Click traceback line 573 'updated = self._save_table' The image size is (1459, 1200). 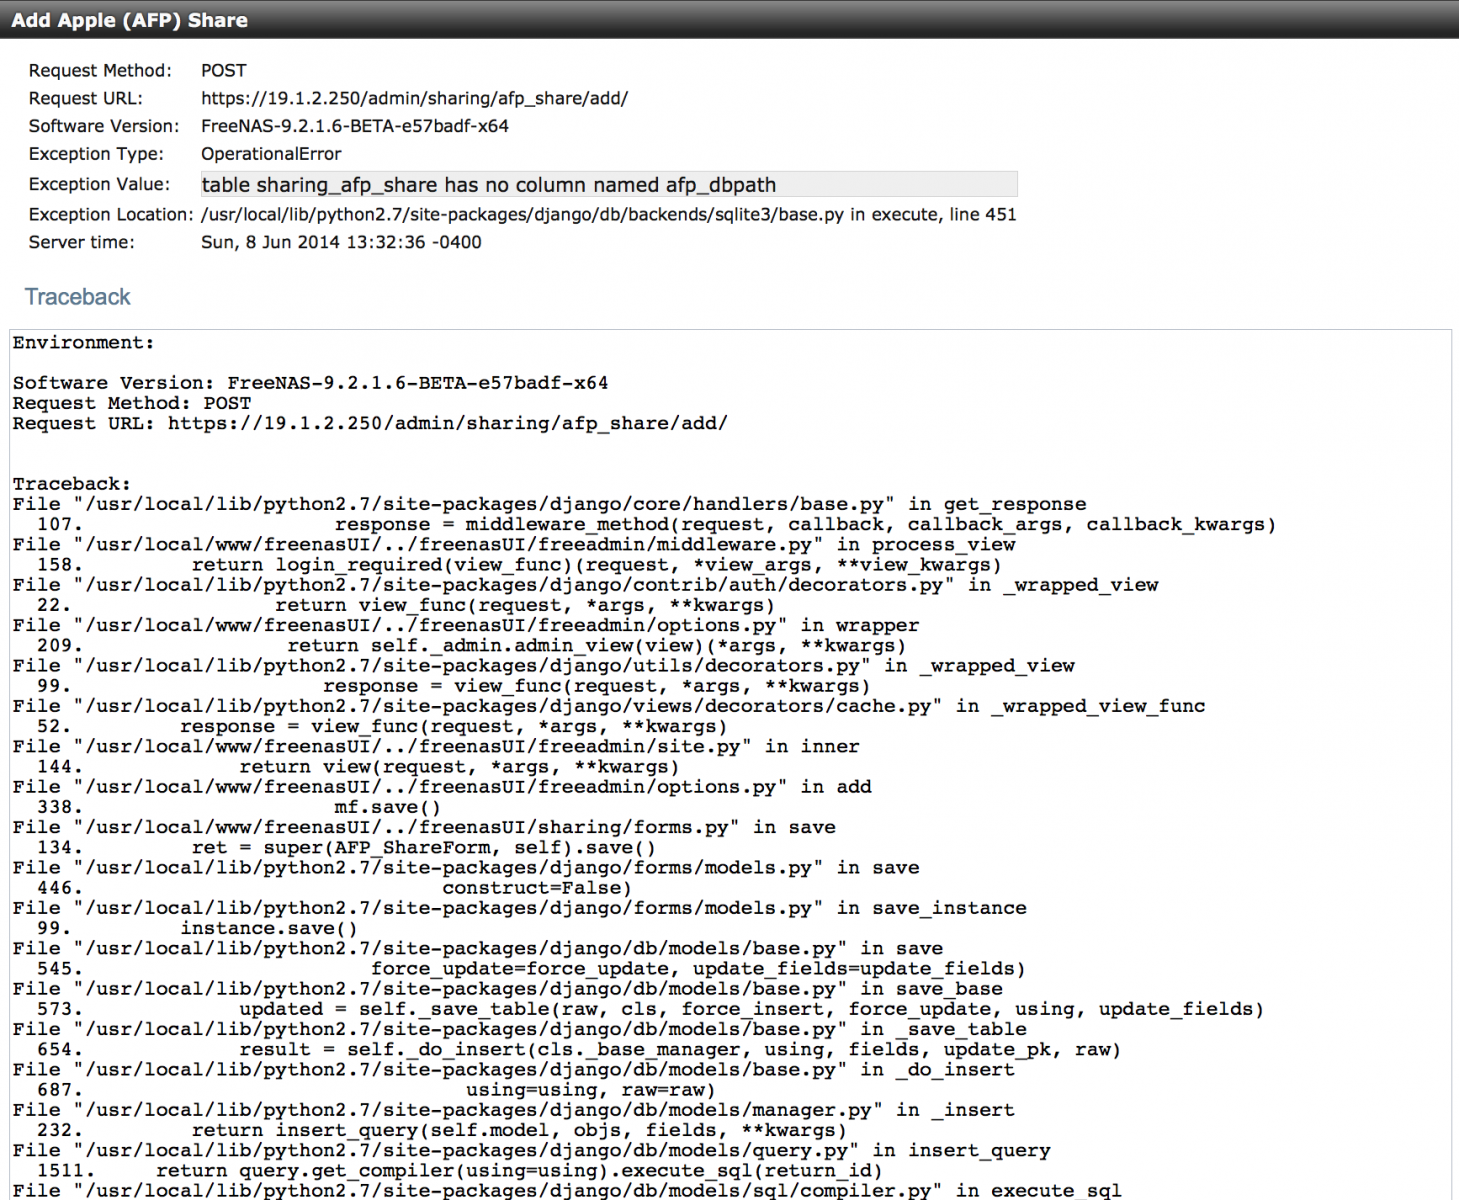point(650,1008)
